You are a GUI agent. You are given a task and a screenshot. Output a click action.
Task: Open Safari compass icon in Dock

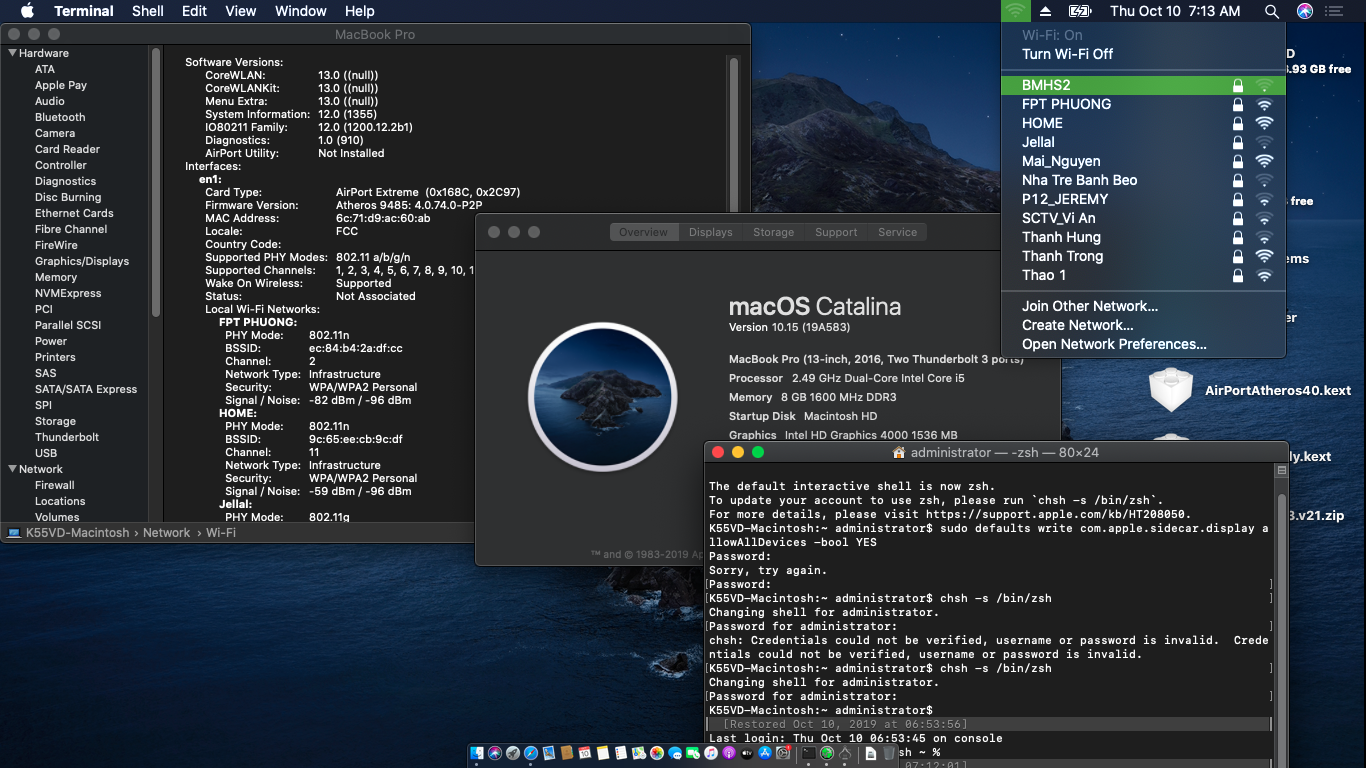(x=531, y=753)
